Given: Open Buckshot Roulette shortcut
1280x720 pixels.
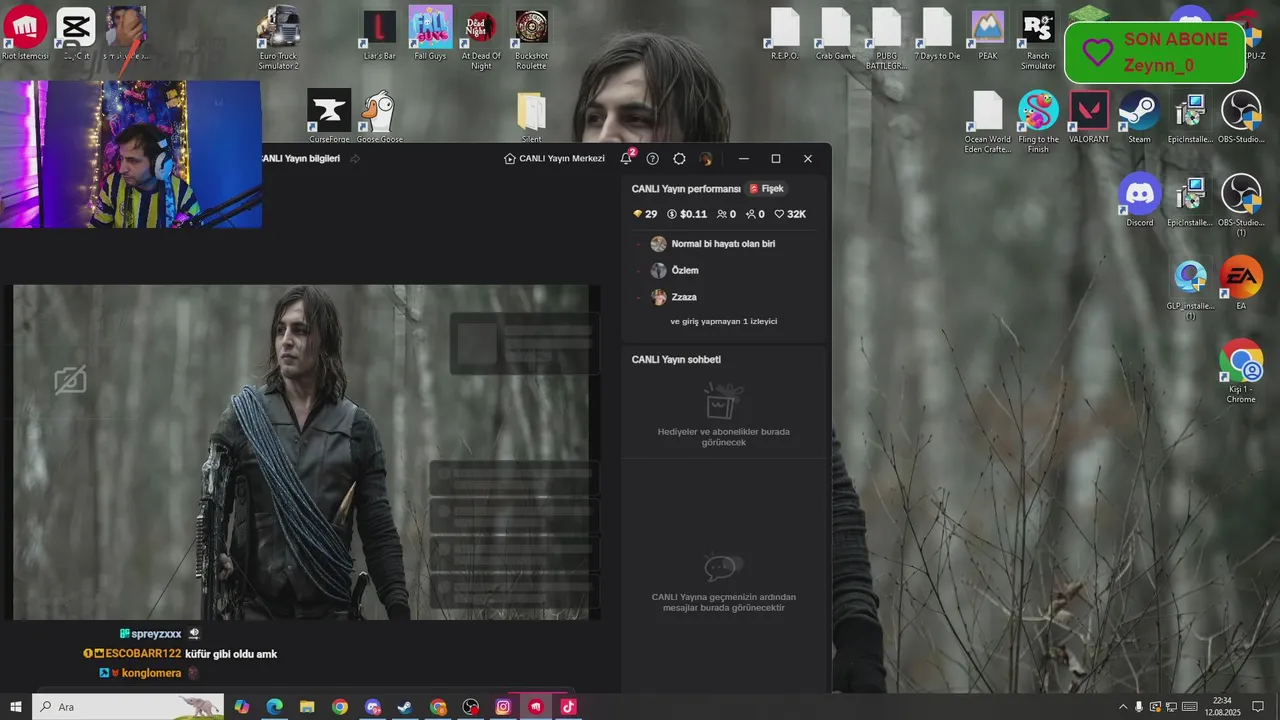Looking at the screenshot, I should tap(531, 38).
